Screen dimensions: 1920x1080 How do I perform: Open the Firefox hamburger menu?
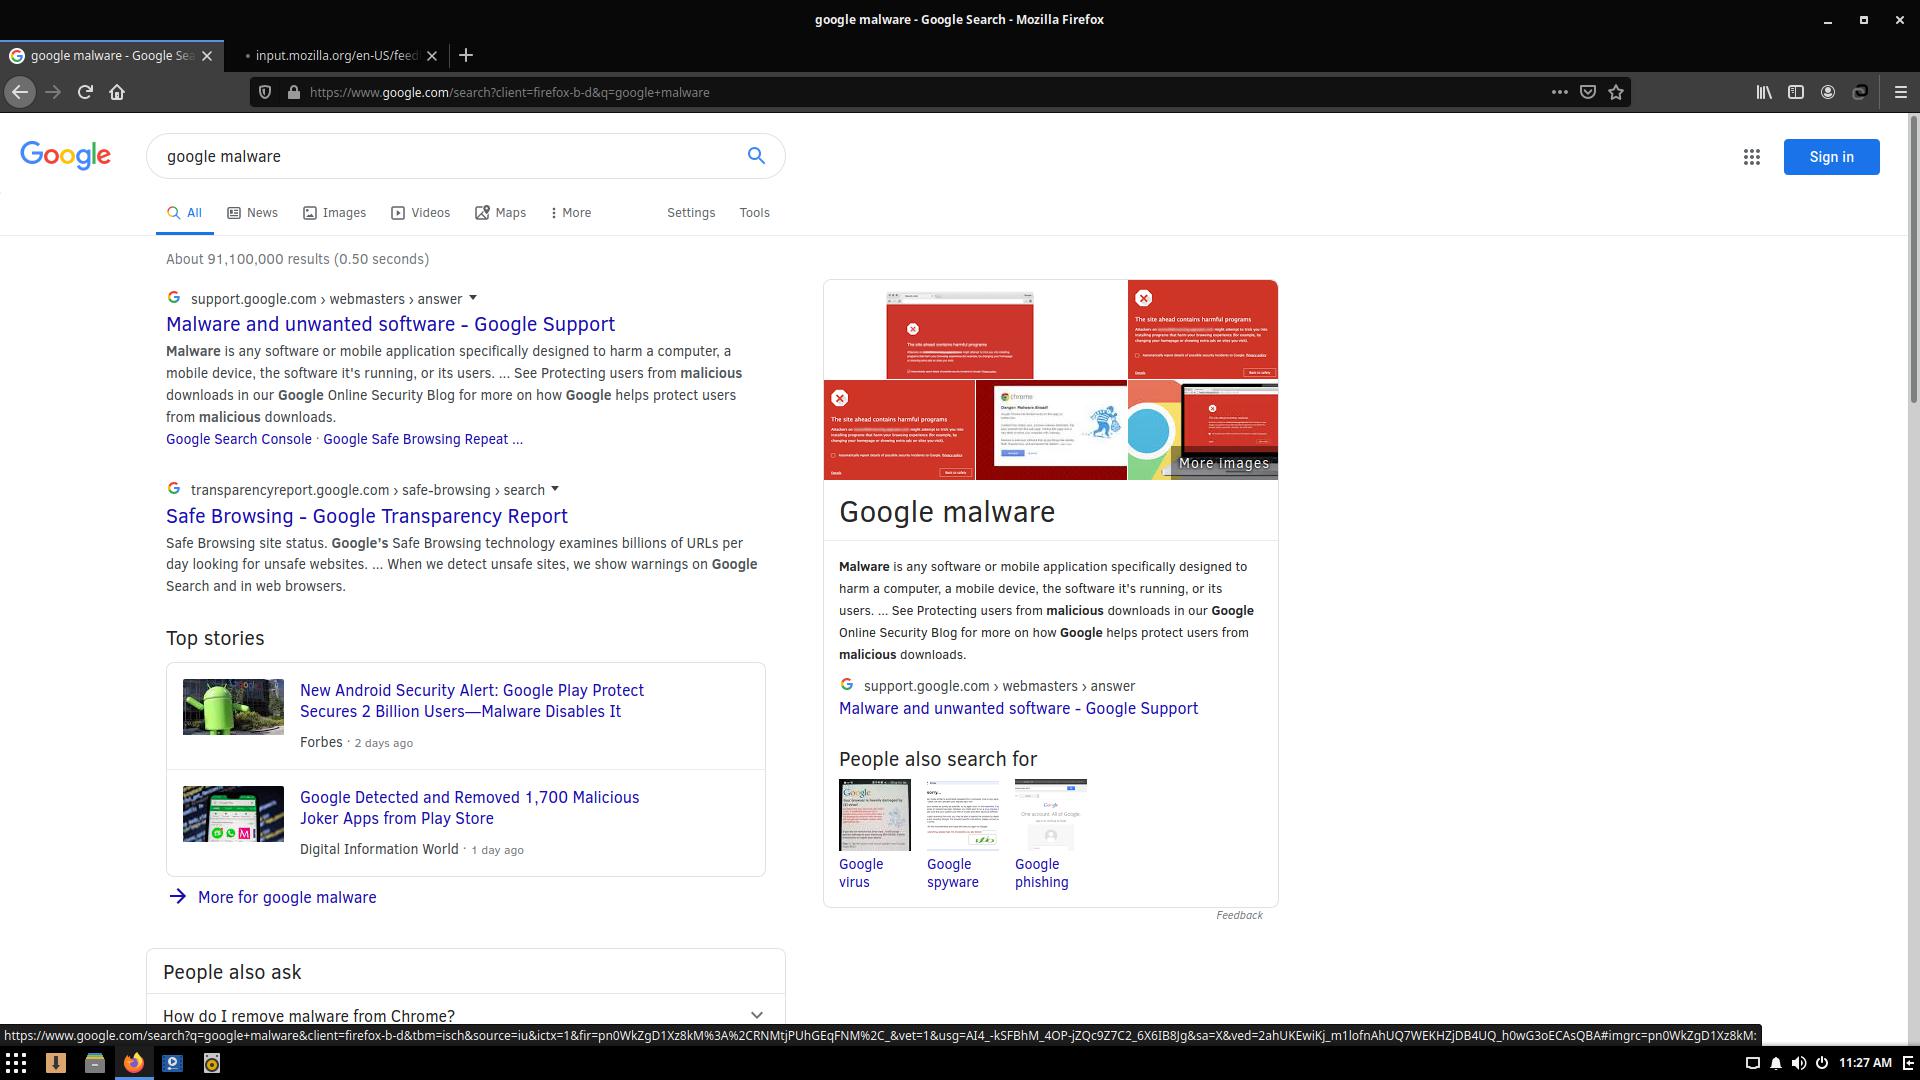(1900, 92)
